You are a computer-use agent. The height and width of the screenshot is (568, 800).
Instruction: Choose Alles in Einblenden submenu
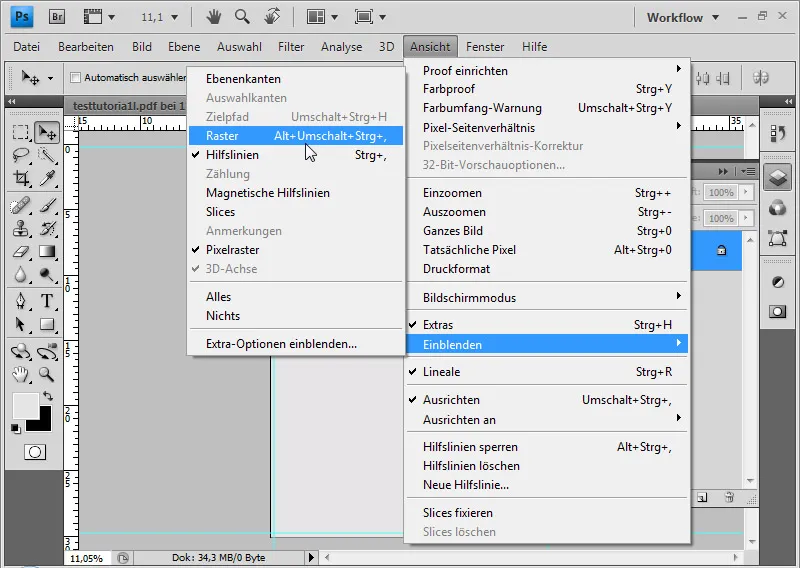pos(296,297)
